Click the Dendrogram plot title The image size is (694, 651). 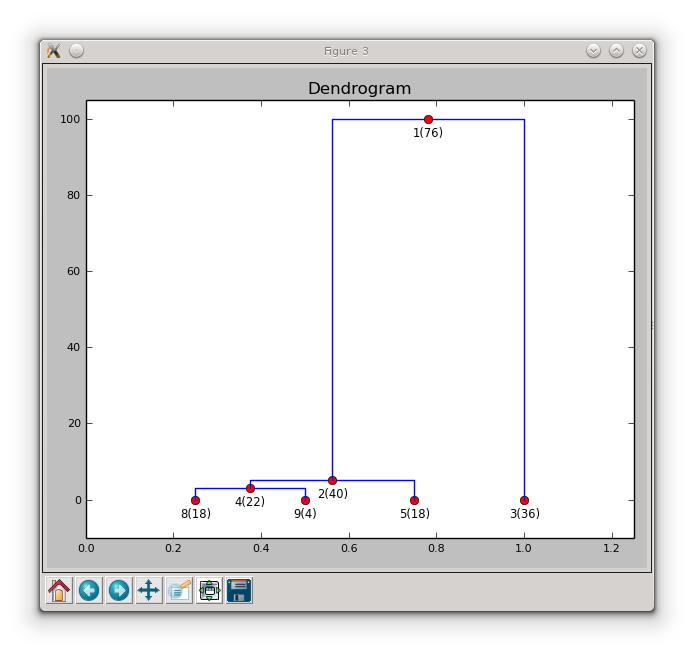tap(359, 88)
